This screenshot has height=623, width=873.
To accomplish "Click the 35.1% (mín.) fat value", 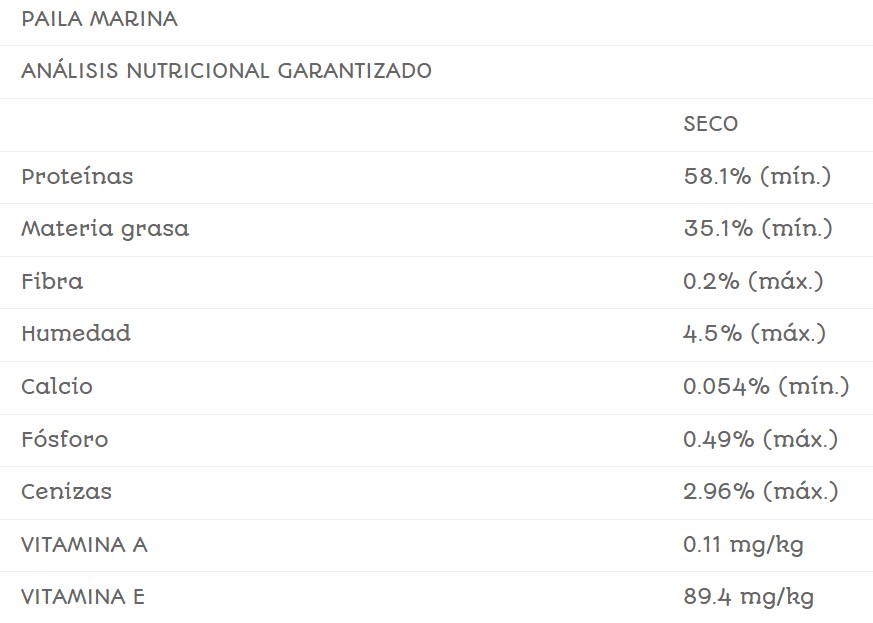I will click(x=757, y=229).
